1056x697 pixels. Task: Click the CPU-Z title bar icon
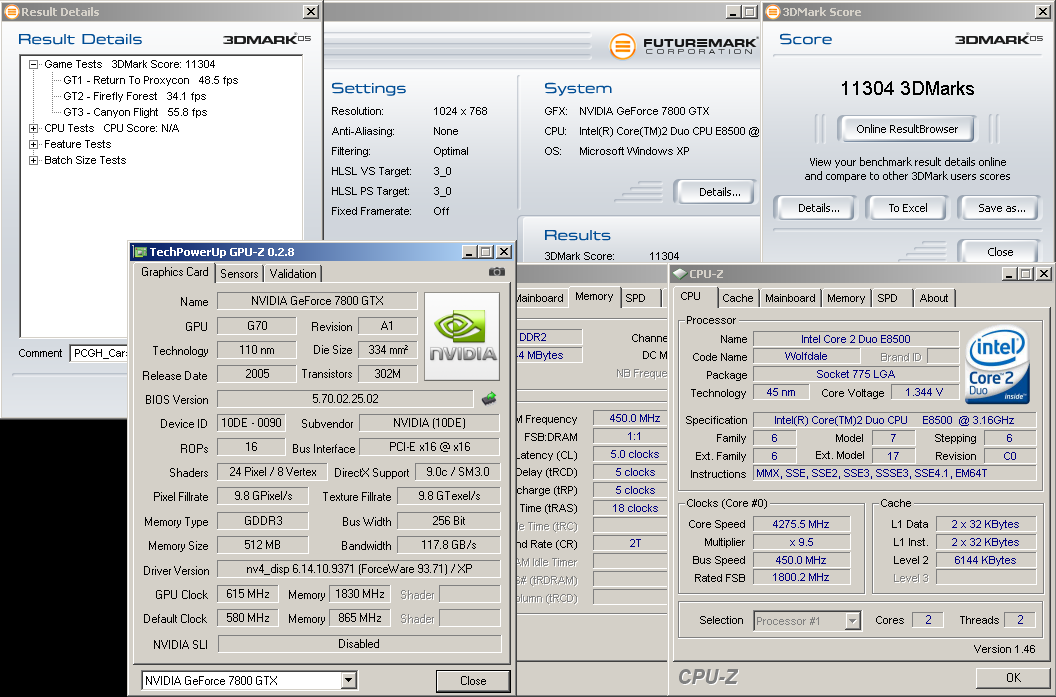pos(680,273)
